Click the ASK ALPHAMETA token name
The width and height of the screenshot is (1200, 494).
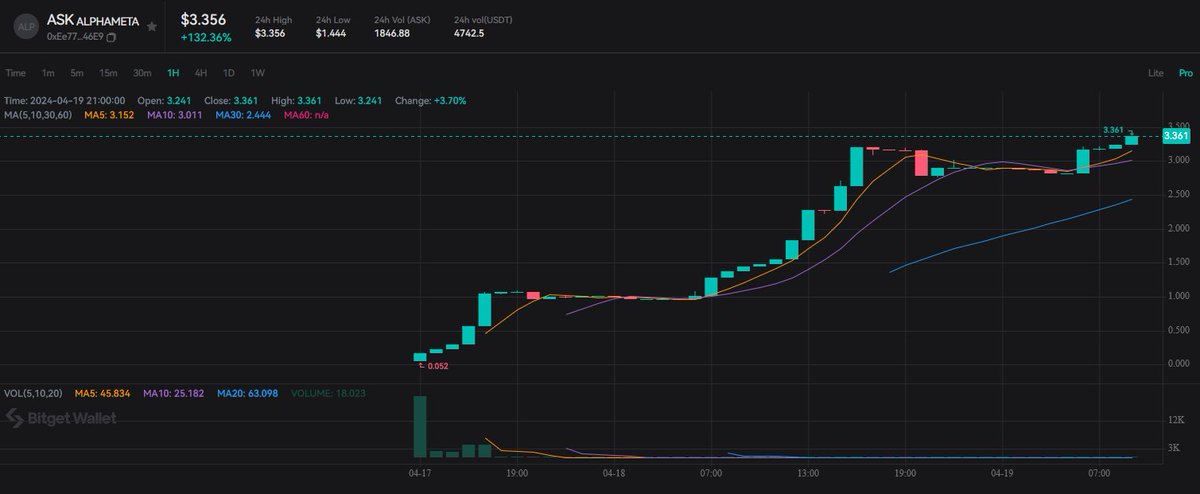click(x=93, y=20)
